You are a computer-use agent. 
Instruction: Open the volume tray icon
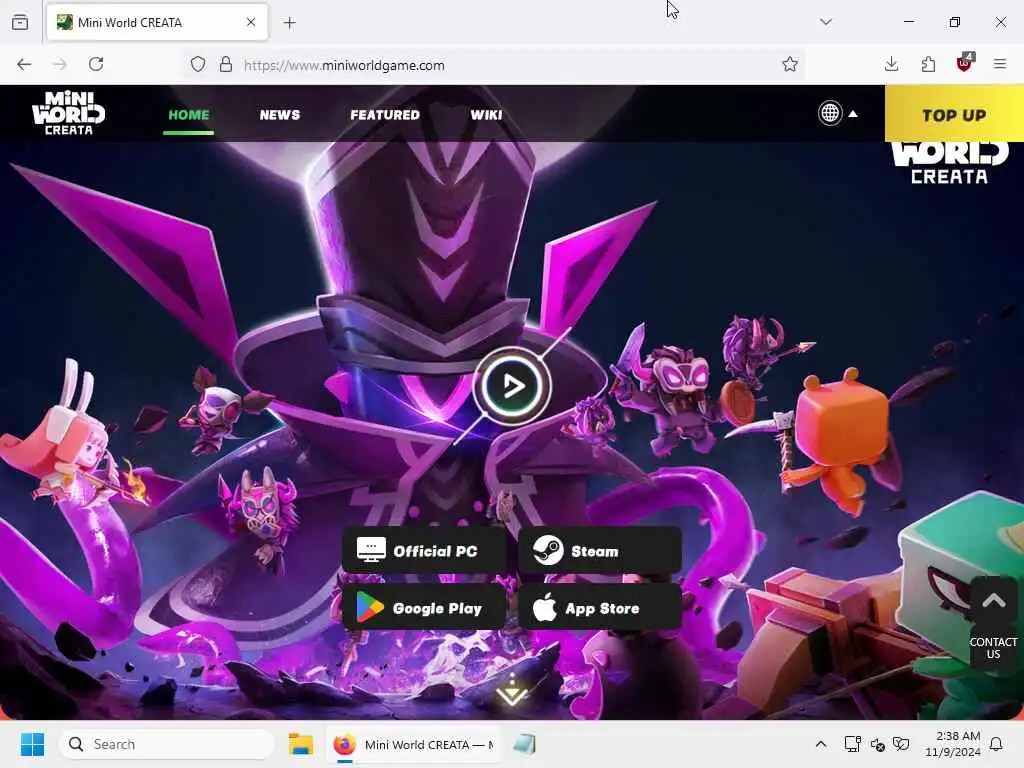[x=878, y=744]
